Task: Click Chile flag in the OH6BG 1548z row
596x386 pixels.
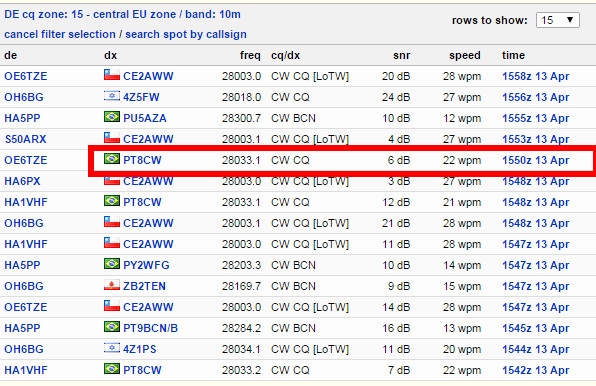Action: [112, 221]
